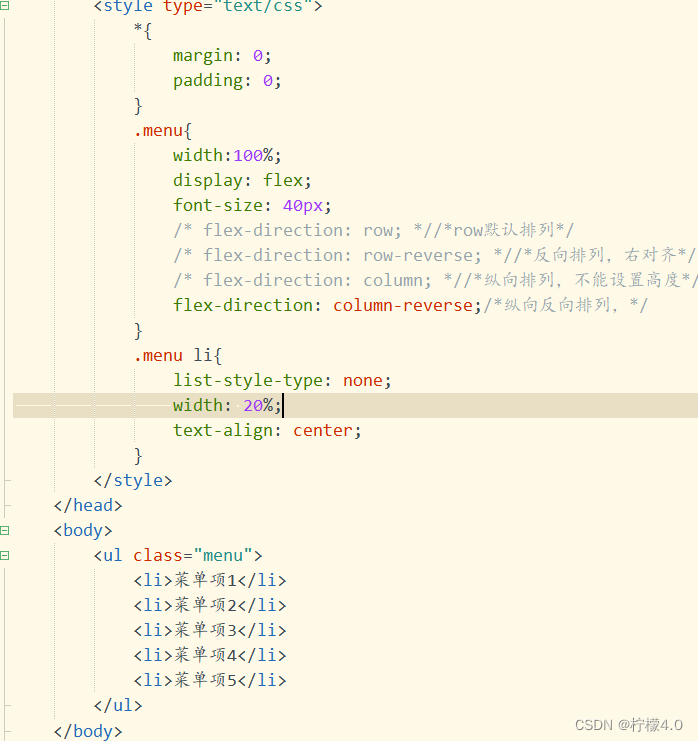Click the 'none' value of list-style-type
Viewport: 698px width, 741px height.
362,381
